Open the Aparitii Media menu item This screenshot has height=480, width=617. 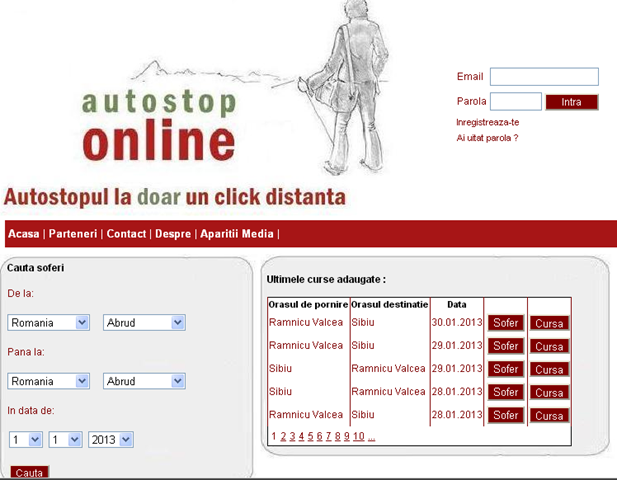pyautogui.click(x=237, y=234)
